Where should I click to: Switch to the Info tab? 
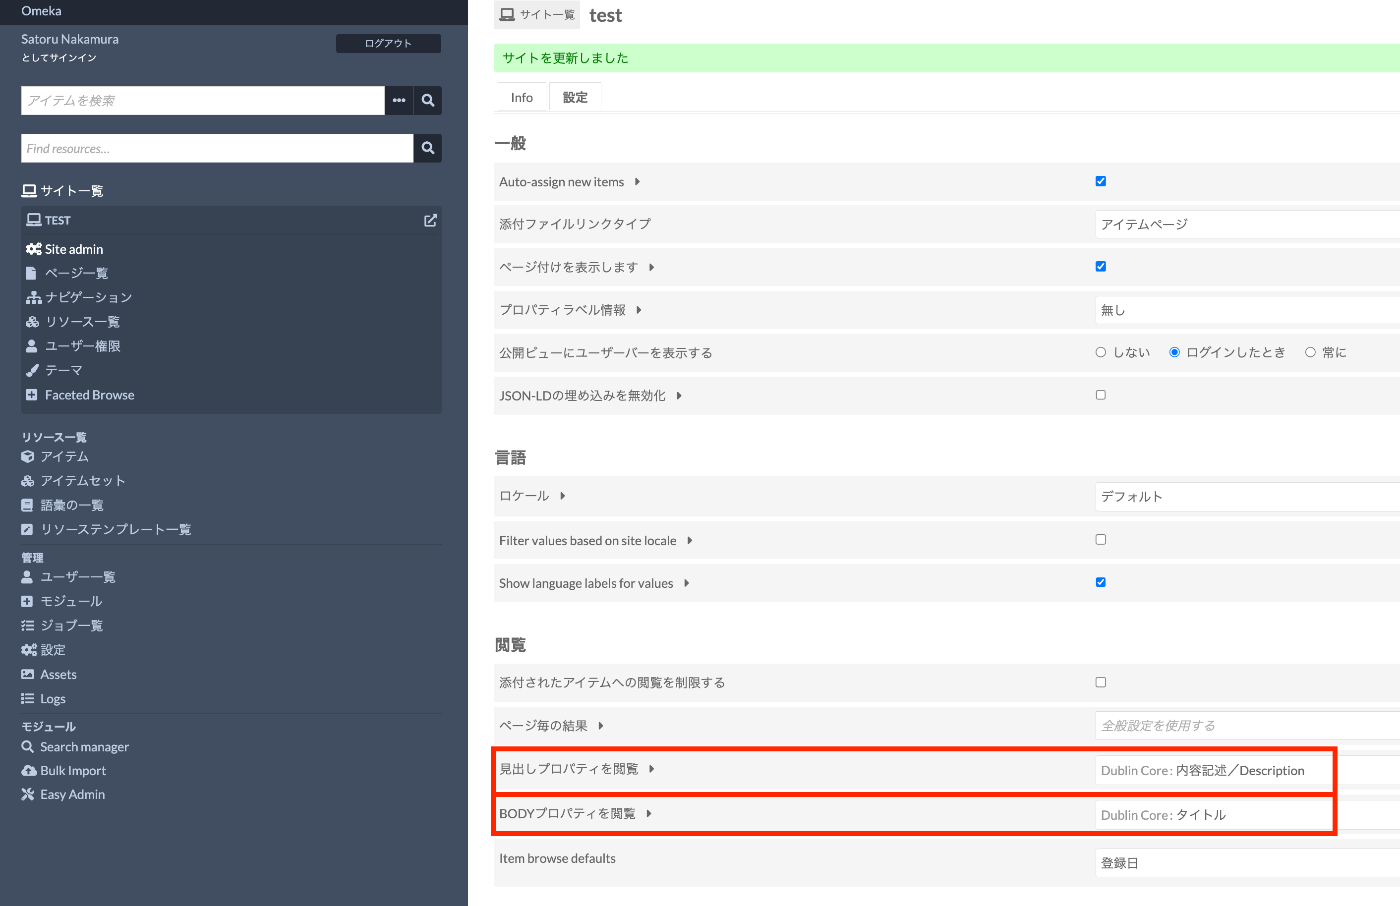pos(522,97)
